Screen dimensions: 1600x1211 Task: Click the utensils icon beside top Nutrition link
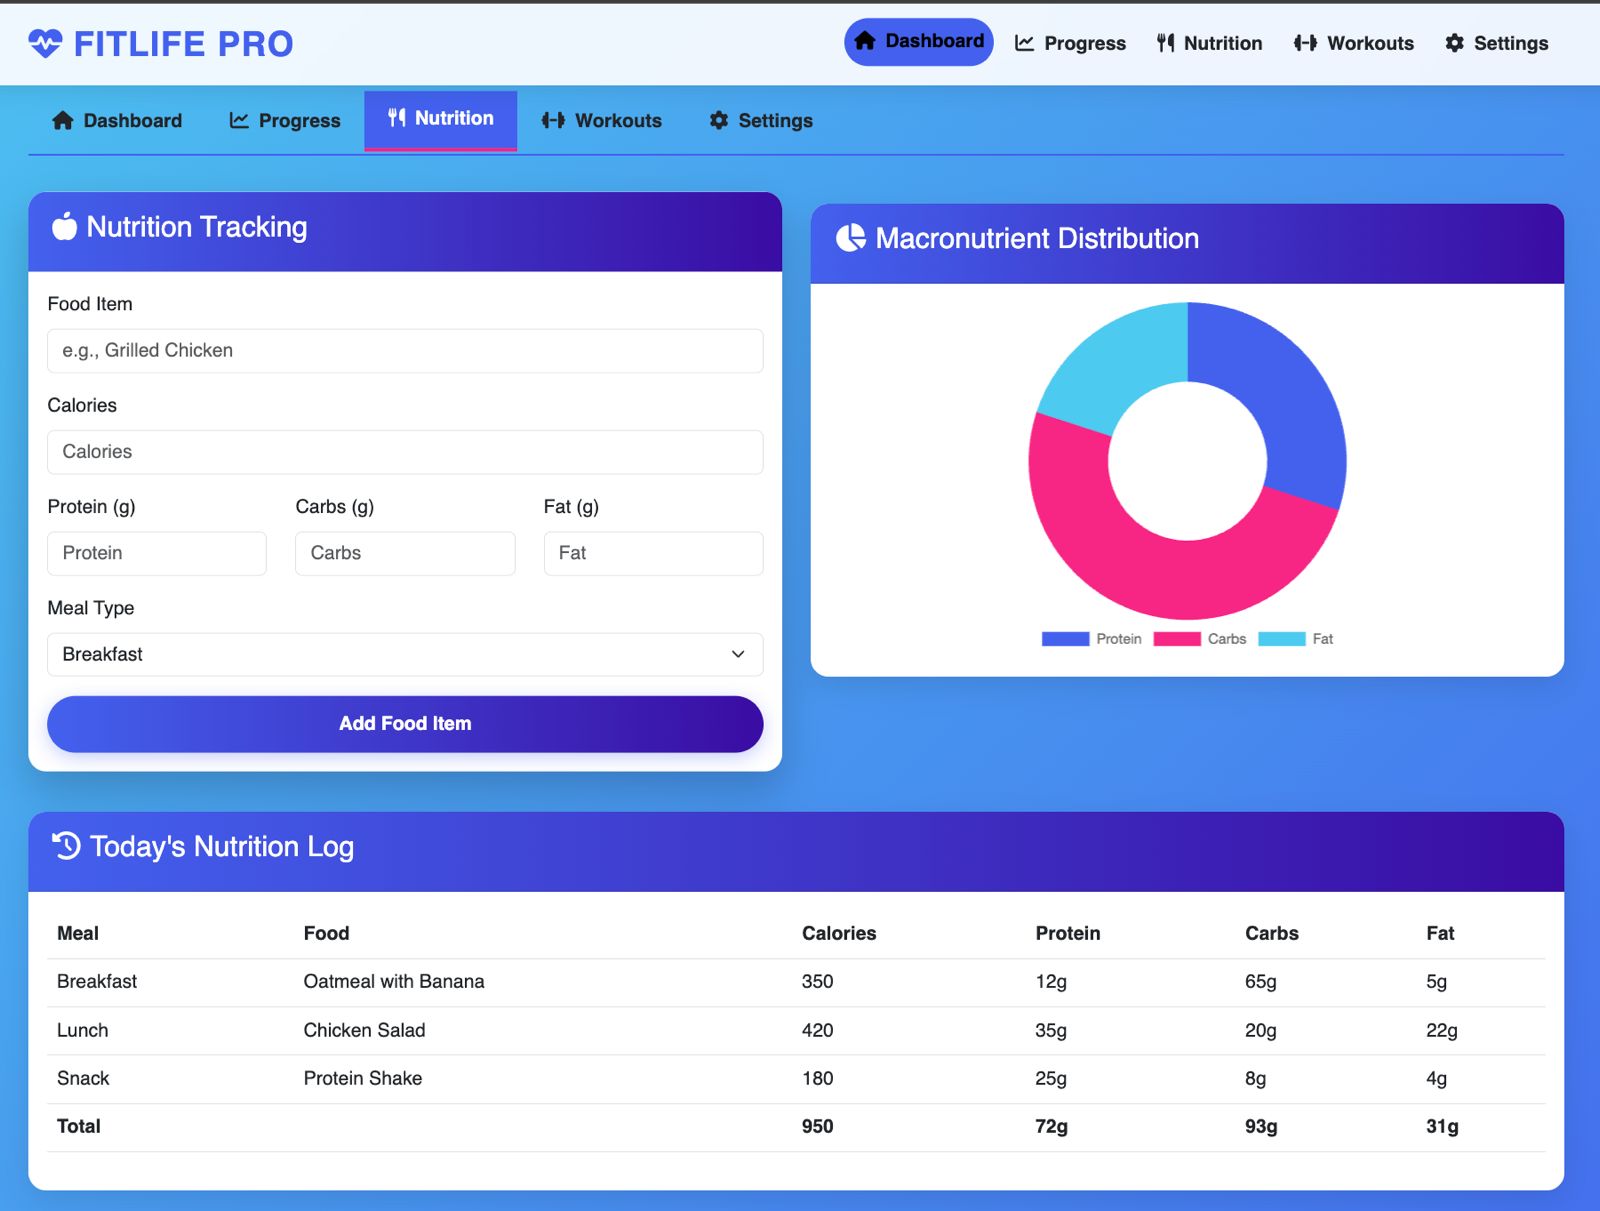[x=1165, y=43]
